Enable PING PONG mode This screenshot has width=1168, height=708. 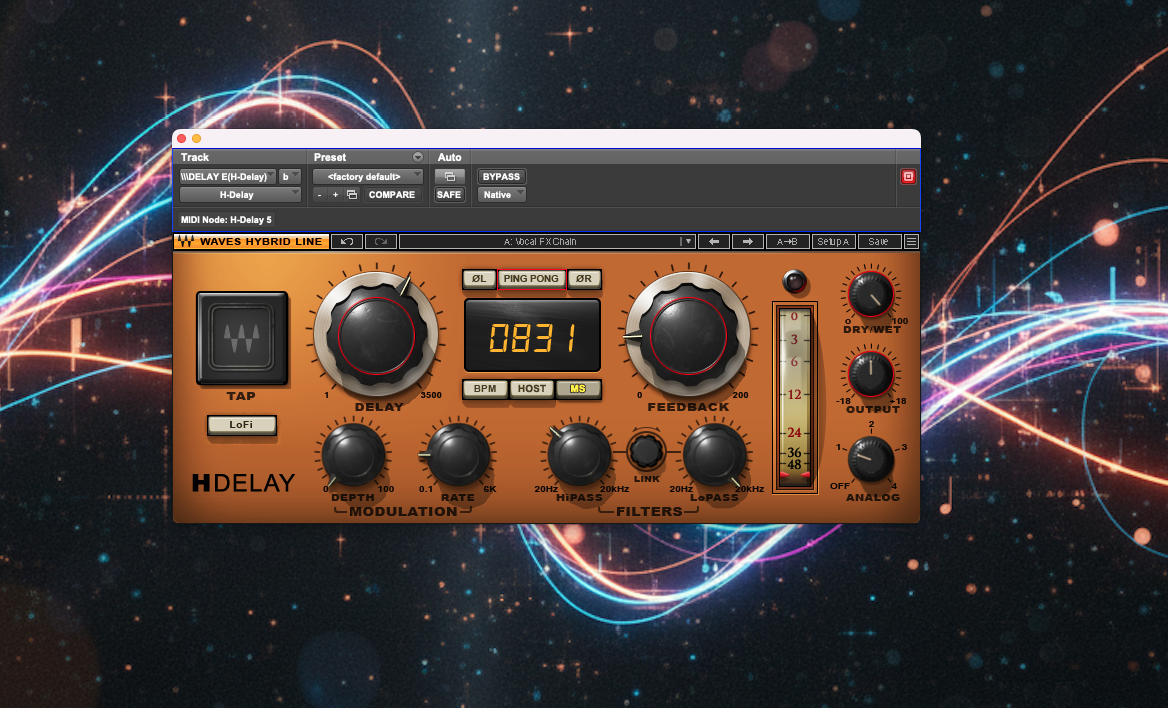531,279
